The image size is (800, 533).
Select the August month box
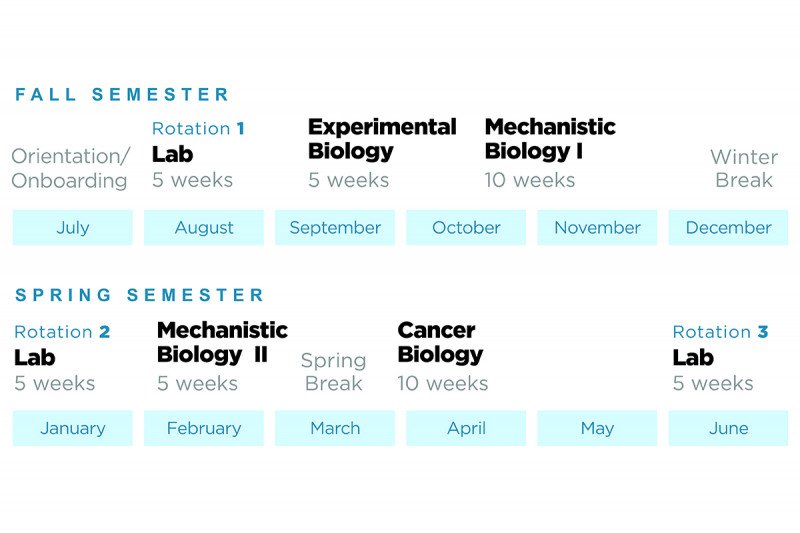(x=203, y=227)
